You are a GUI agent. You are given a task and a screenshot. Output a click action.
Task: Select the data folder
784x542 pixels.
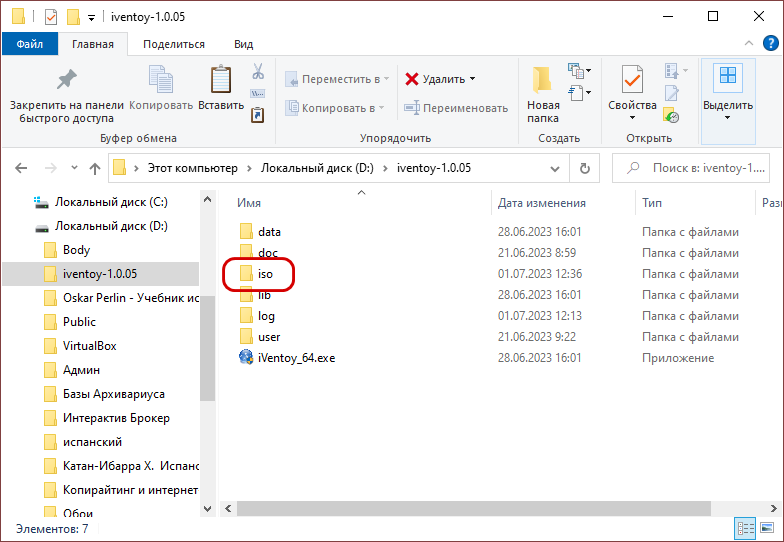pos(260,232)
